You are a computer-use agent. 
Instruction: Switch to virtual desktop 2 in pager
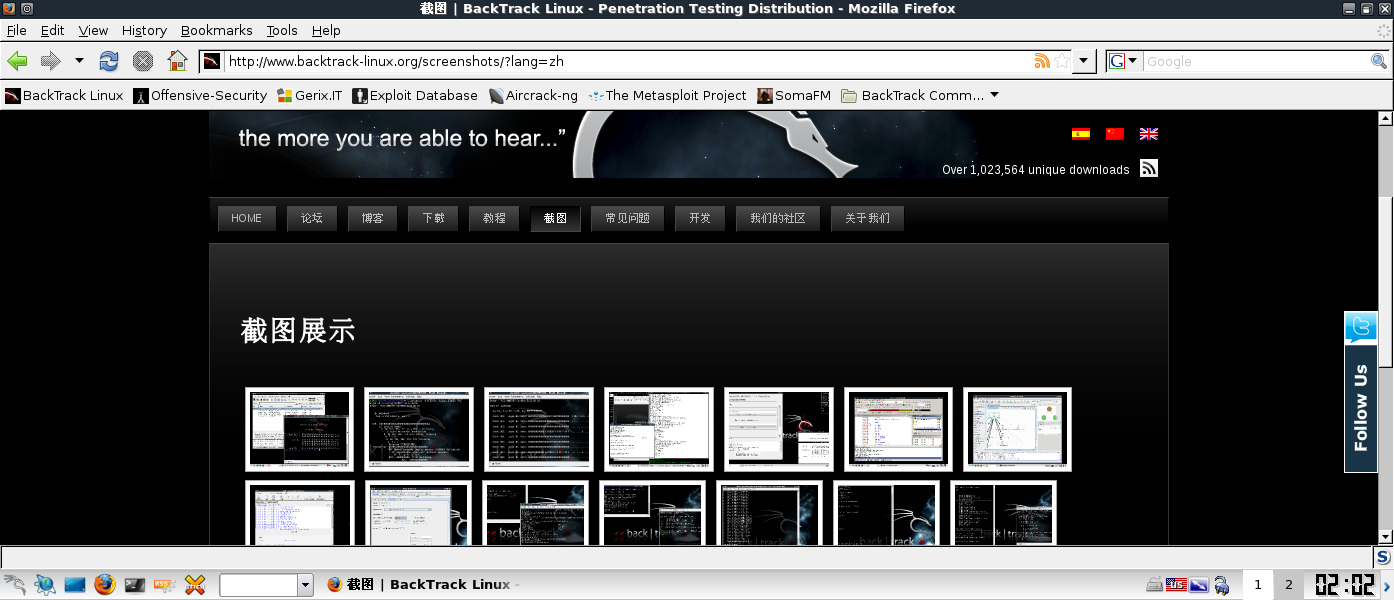coord(1288,585)
